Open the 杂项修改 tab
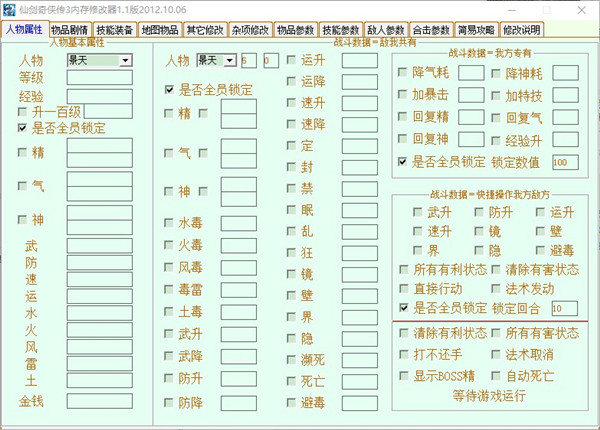Viewport: 600px width, 430px height. tap(250, 30)
